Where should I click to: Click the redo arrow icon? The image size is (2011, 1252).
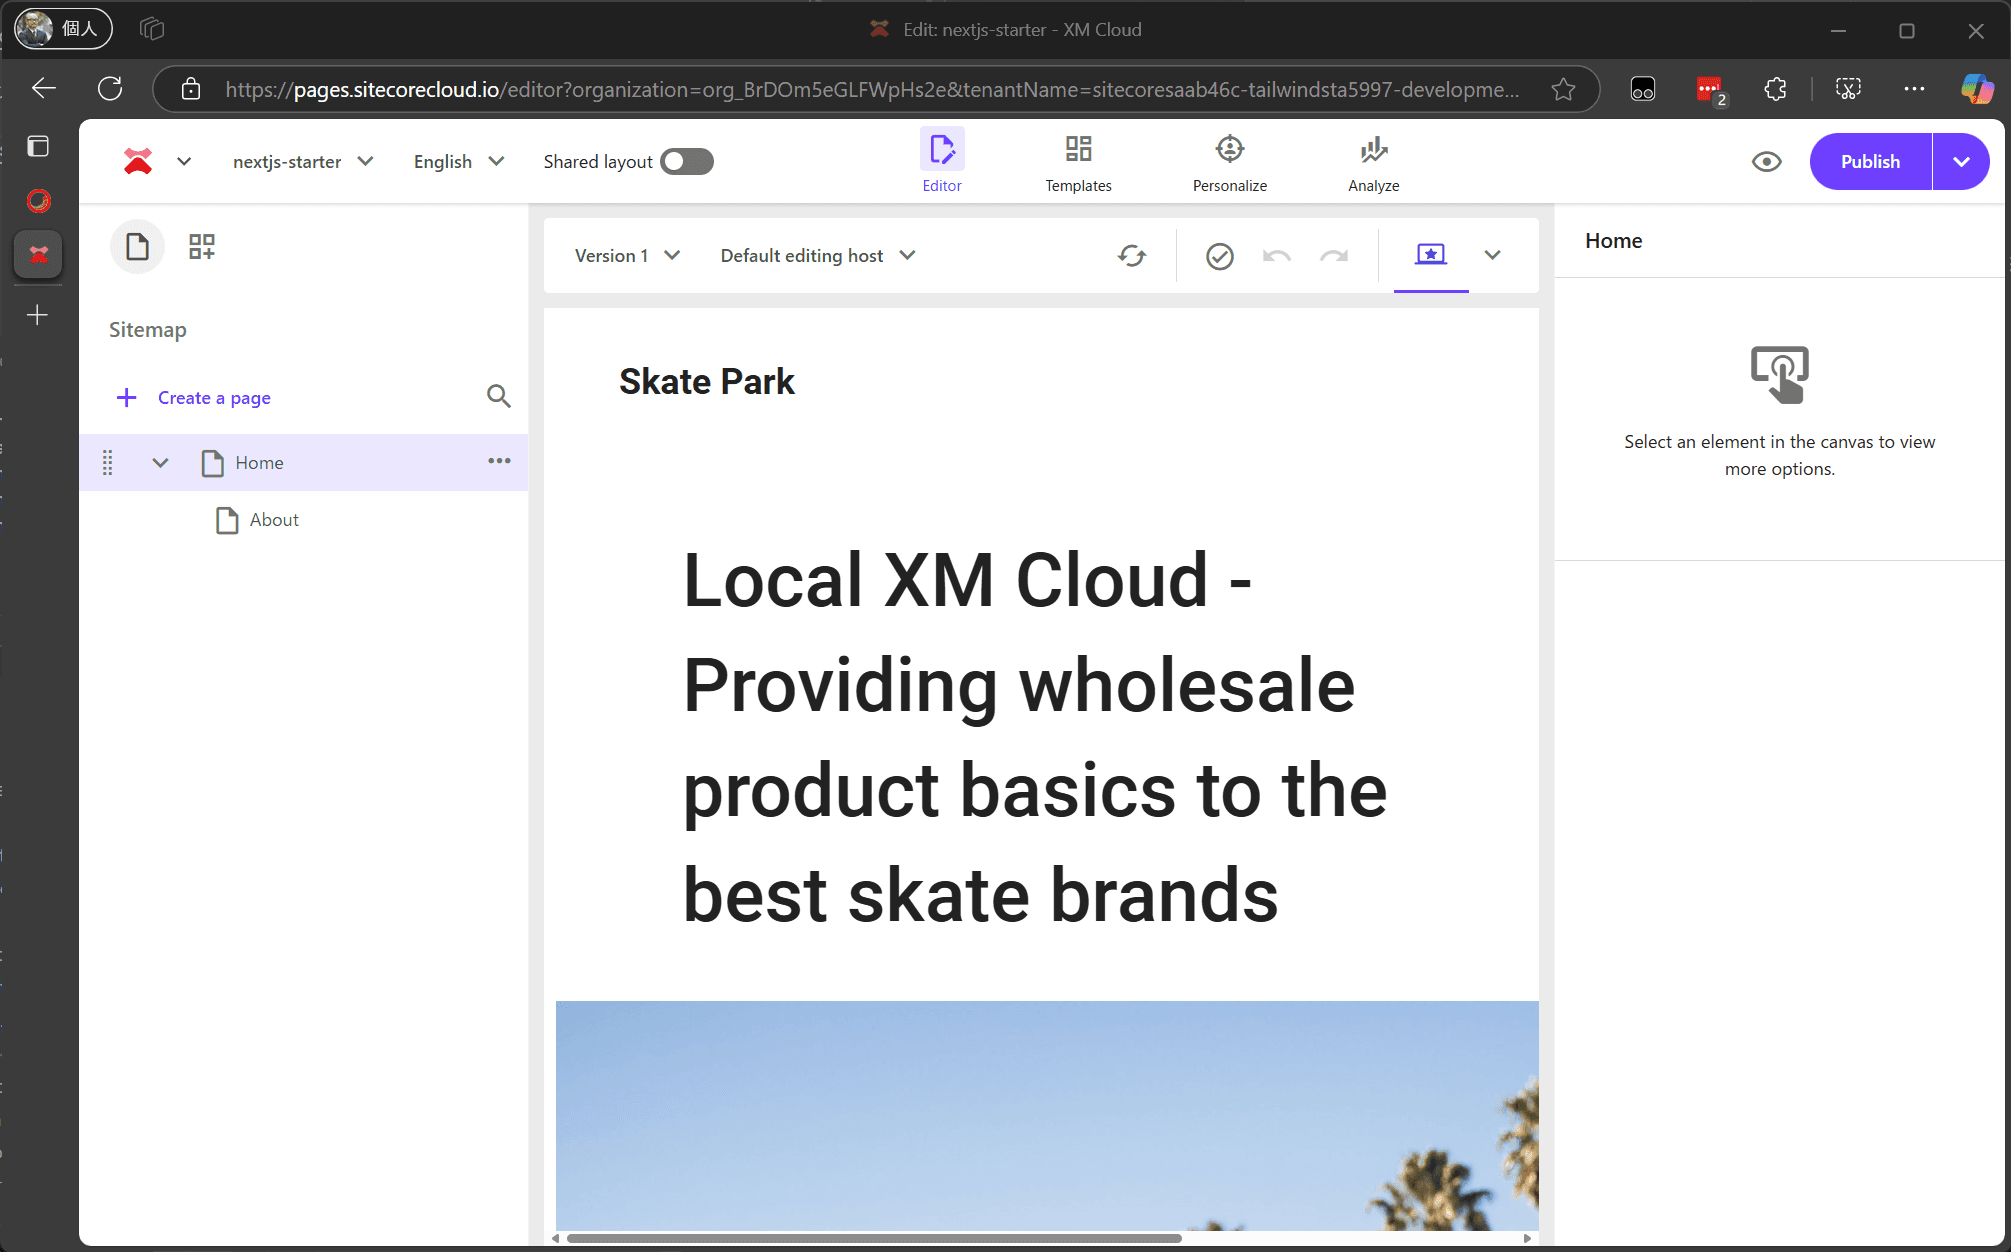click(x=1334, y=256)
